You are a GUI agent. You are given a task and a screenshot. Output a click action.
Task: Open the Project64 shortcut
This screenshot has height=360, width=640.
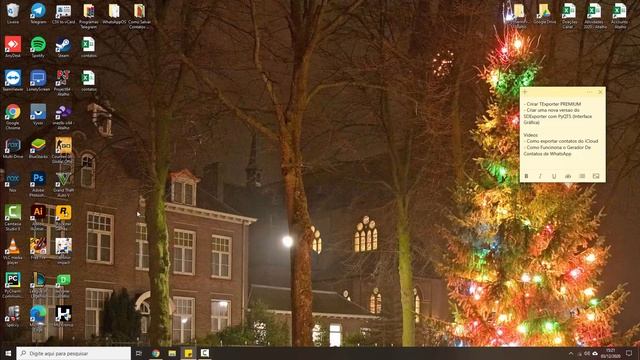[63, 82]
